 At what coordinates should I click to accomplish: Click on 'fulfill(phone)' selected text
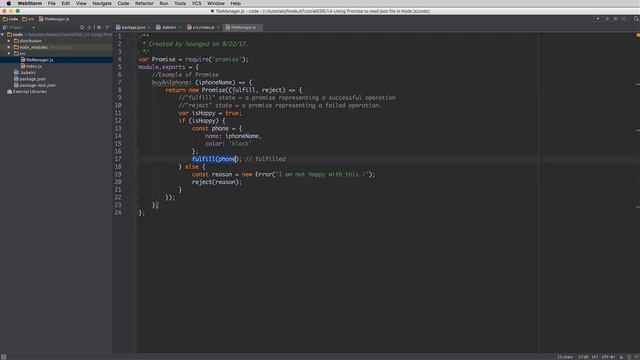click(215, 159)
